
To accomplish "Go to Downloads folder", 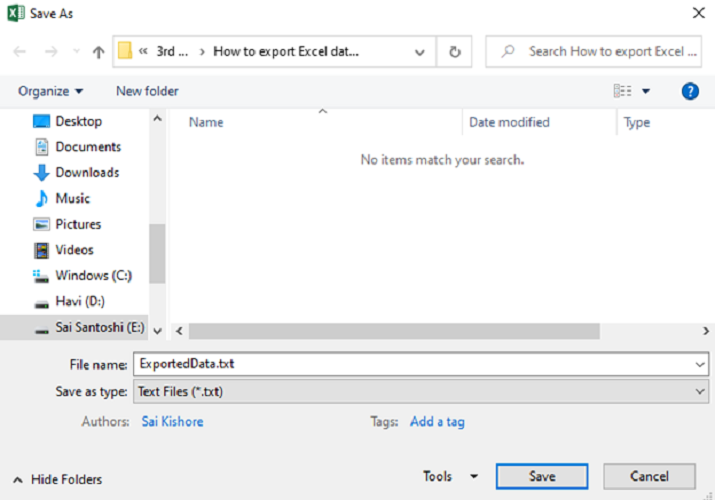I will click(88, 172).
